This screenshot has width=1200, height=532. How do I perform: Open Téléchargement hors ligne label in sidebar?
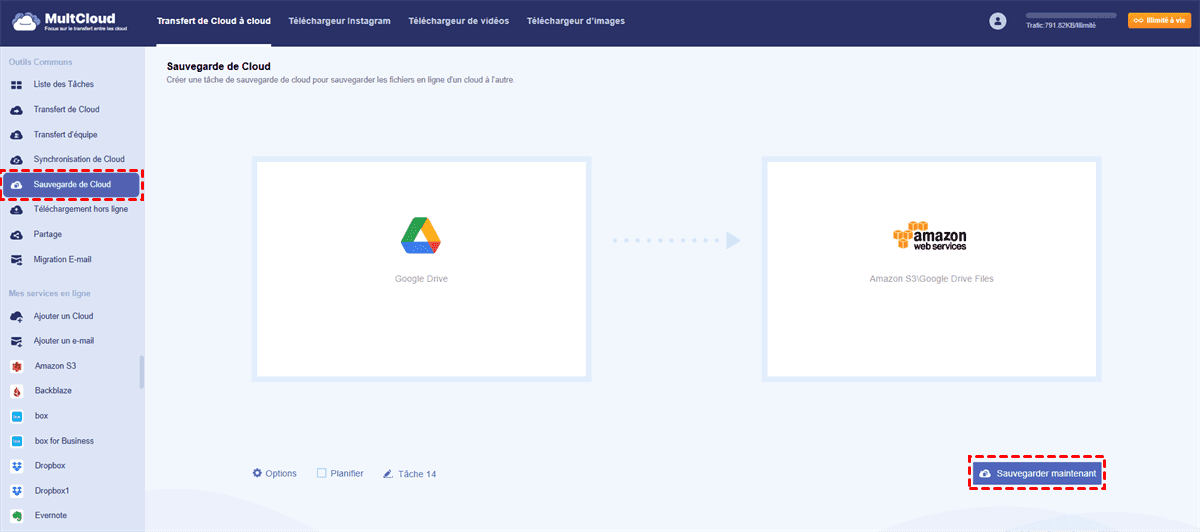(81, 210)
